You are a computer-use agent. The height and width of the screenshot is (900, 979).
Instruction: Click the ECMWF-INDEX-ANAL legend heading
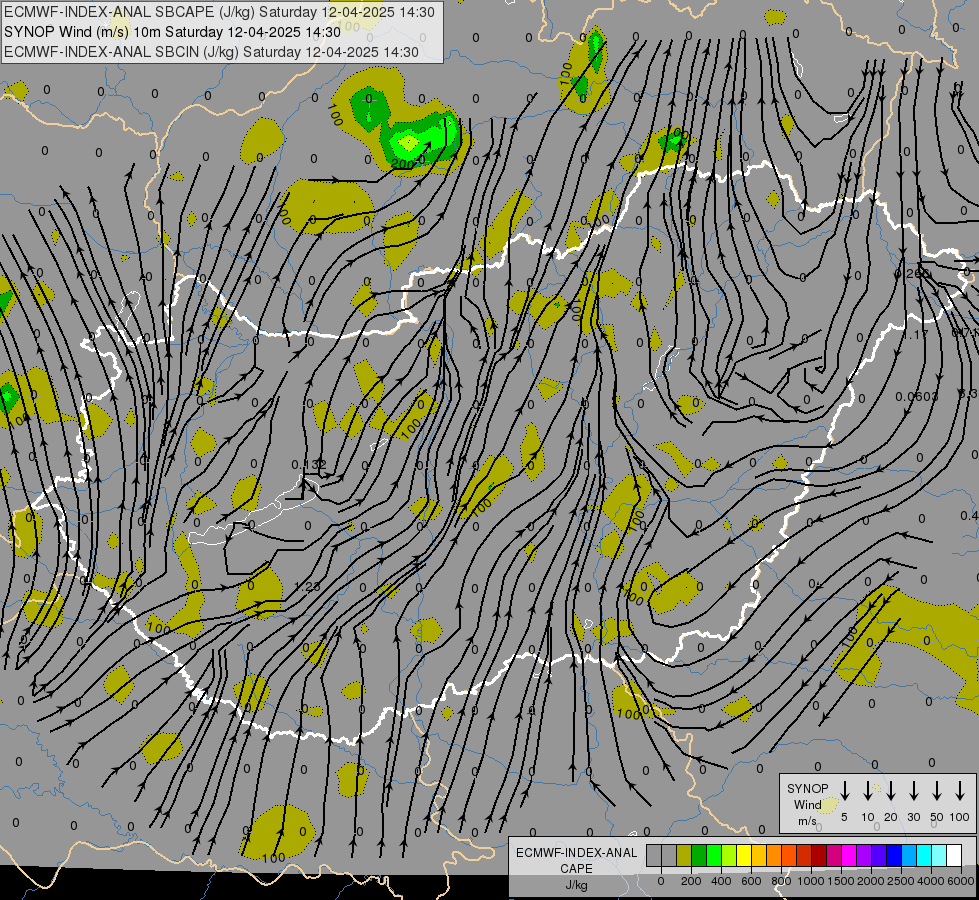(576, 853)
